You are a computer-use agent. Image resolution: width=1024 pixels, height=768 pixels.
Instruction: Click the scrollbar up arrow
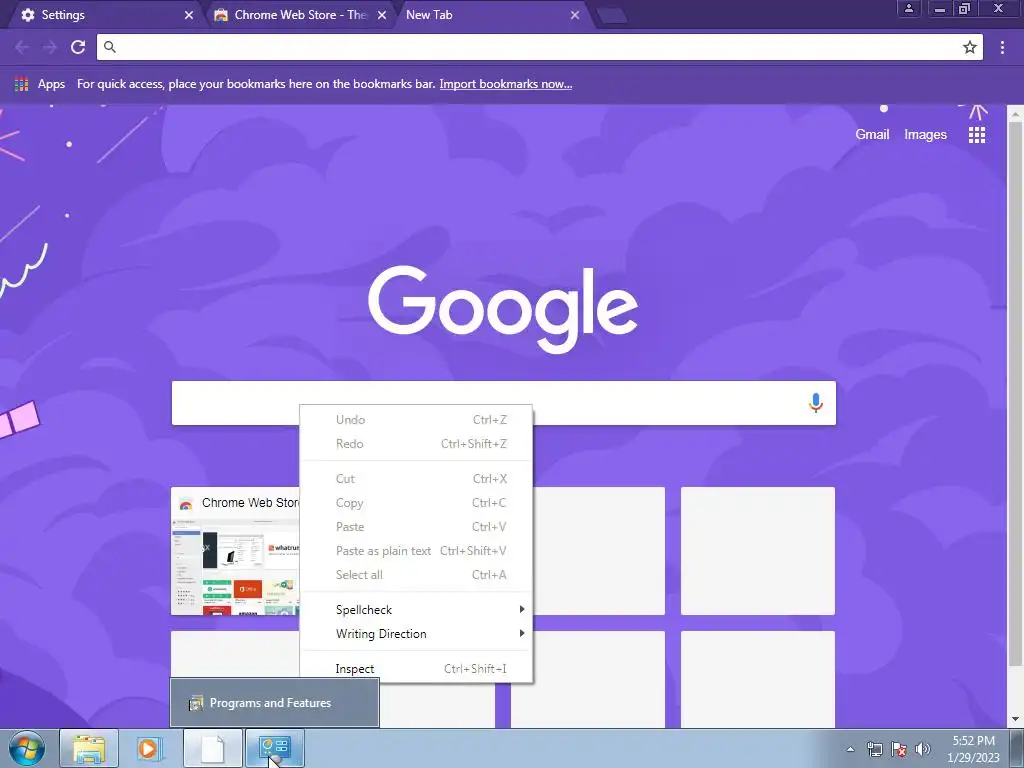tap(1016, 114)
